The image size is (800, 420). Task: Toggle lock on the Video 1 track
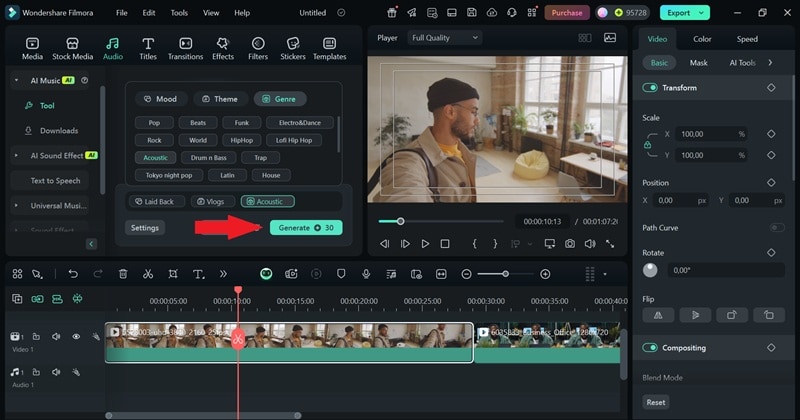click(36, 336)
